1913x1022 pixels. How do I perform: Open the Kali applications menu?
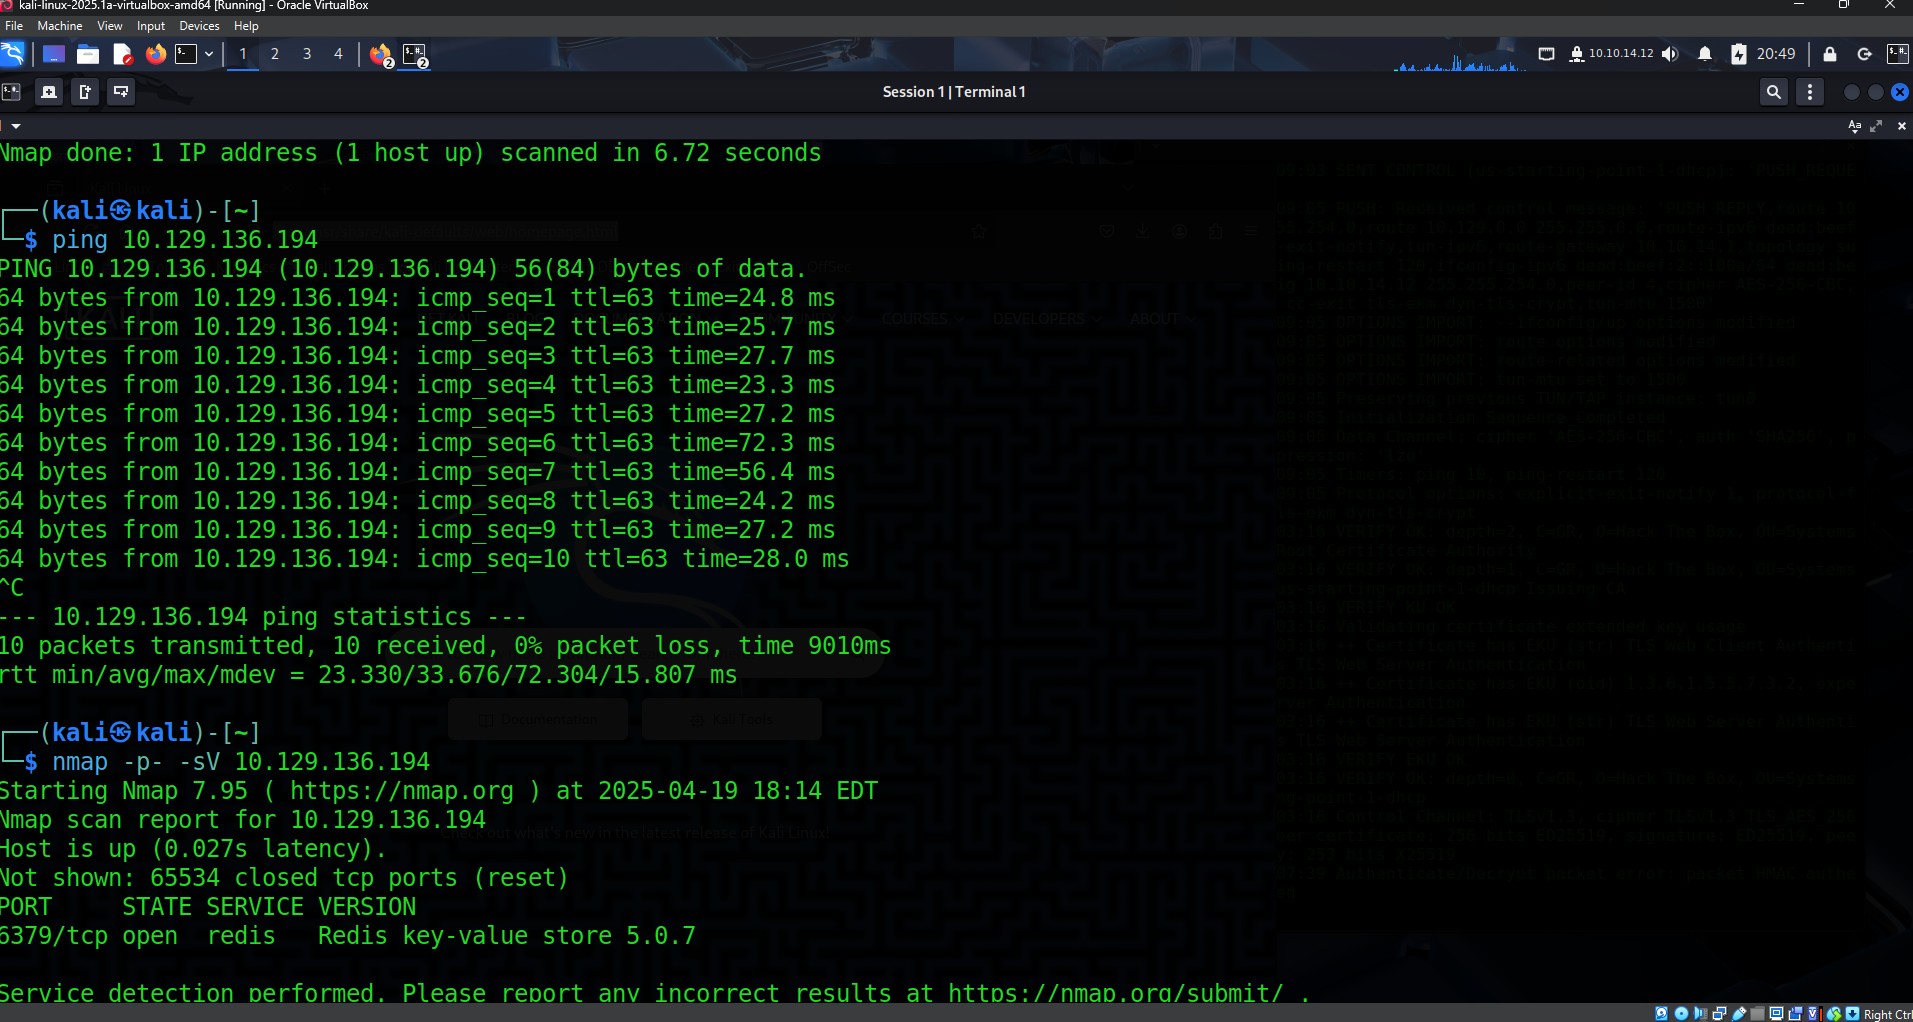click(x=13, y=54)
